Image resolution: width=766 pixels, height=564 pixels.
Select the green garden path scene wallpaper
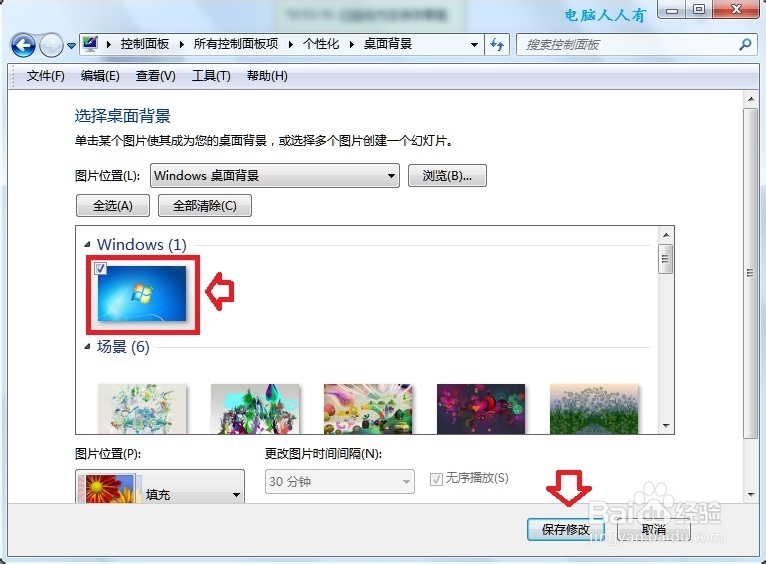tap(594, 409)
